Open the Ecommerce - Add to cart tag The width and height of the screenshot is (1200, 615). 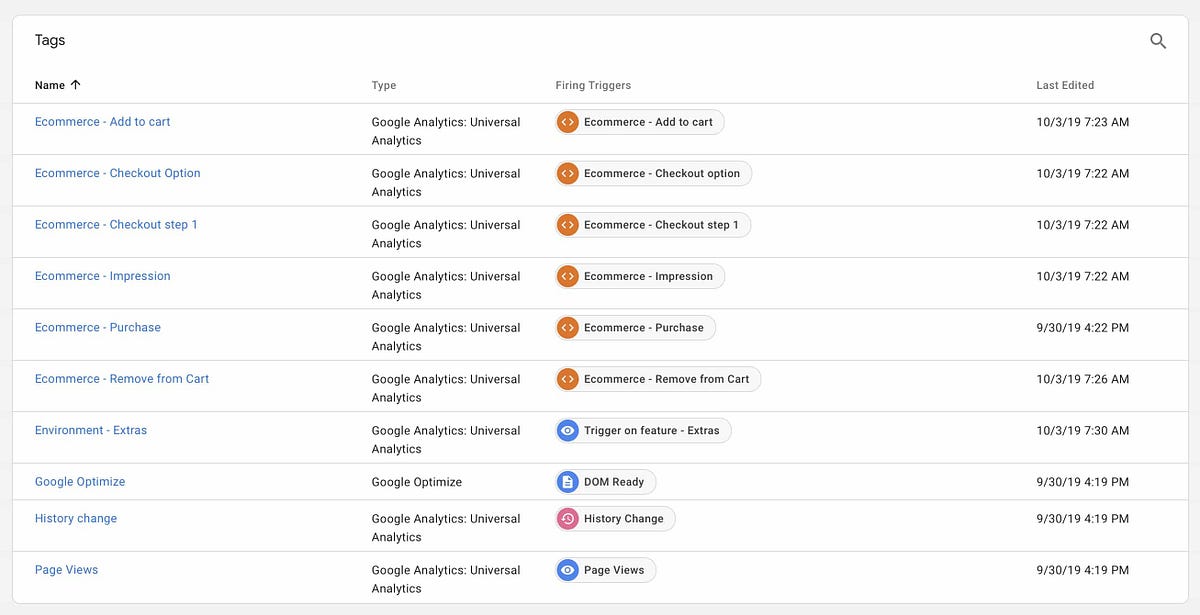(102, 122)
